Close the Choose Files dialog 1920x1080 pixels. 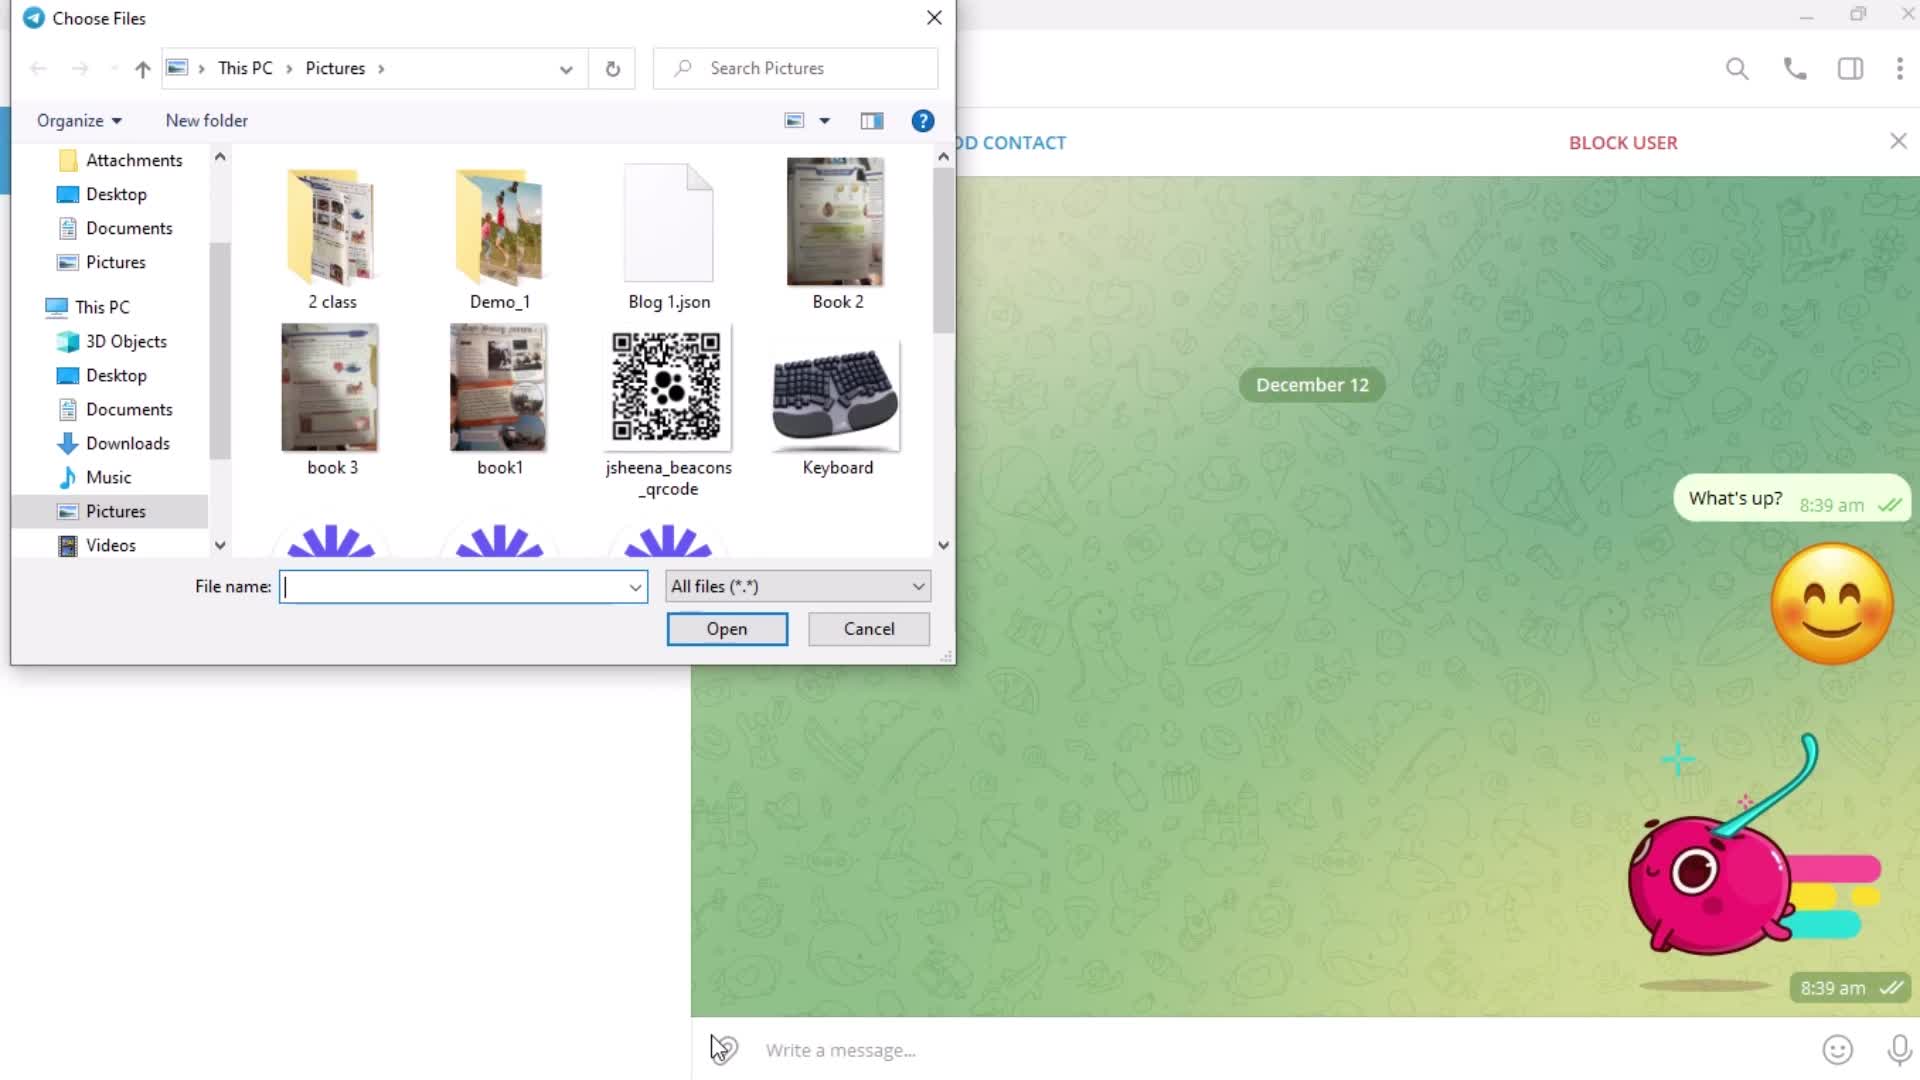pos(934,18)
